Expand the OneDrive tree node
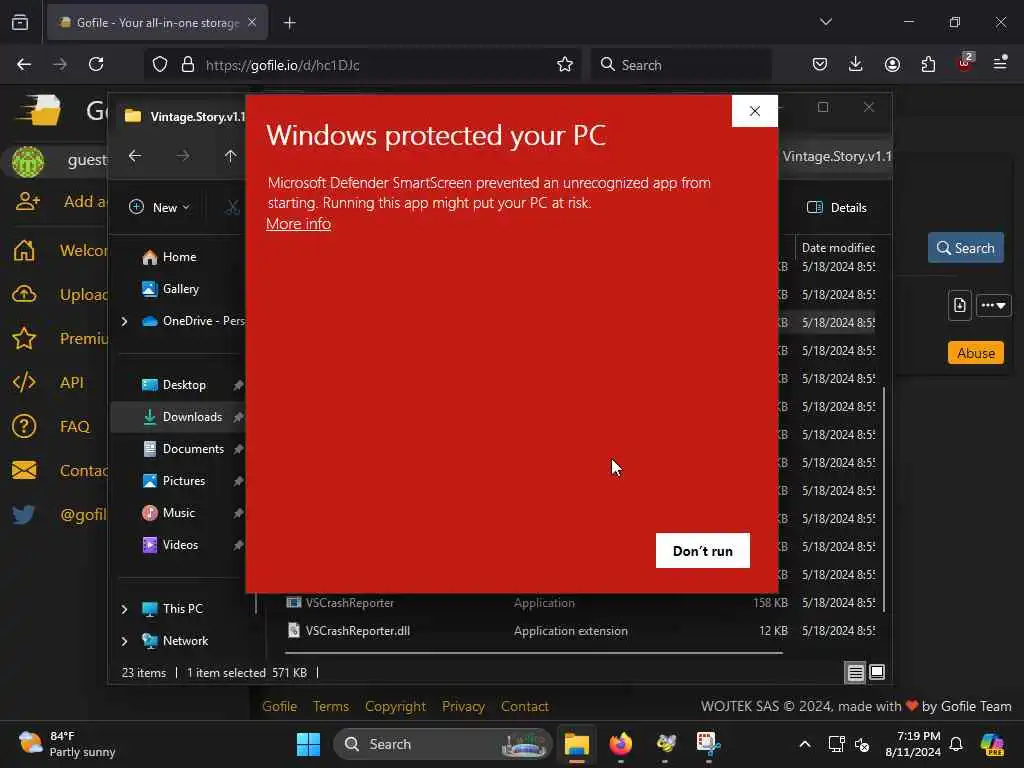Viewport: 1024px width, 768px height. pyautogui.click(x=124, y=321)
